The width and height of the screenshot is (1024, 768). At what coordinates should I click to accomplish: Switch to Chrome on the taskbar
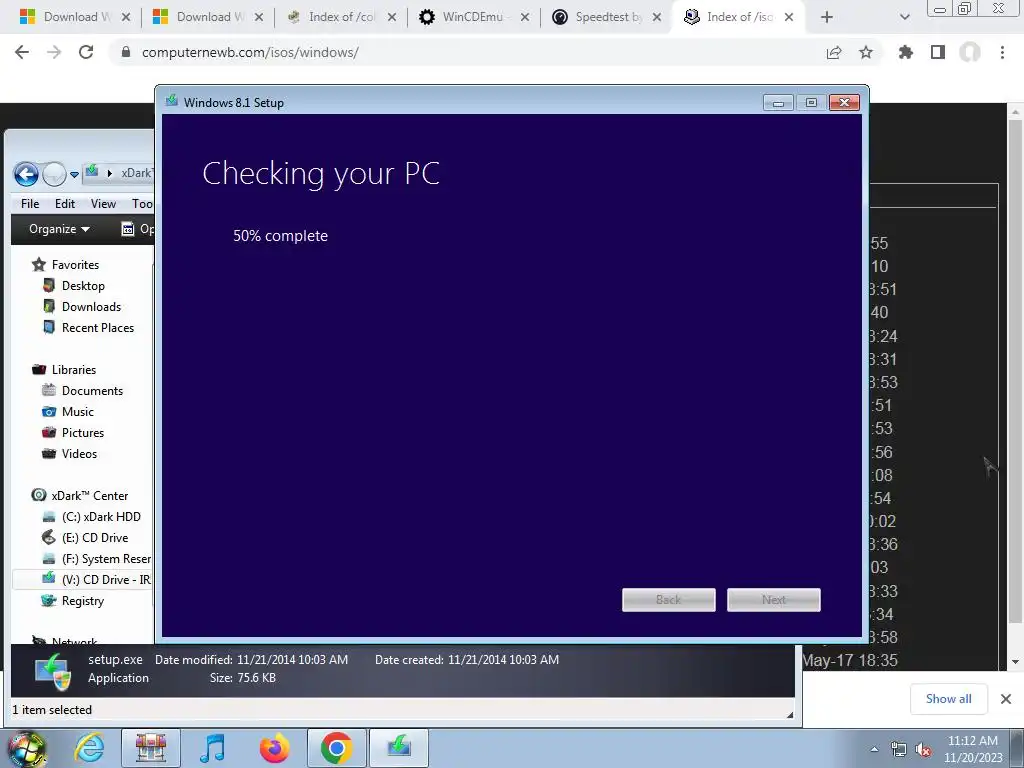336,748
